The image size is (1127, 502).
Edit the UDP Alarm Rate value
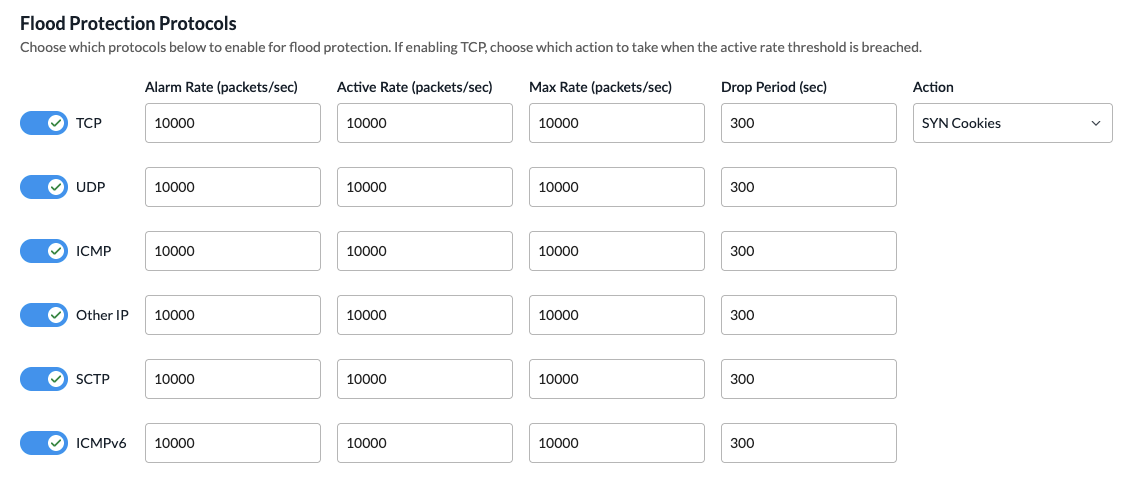[233, 187]
